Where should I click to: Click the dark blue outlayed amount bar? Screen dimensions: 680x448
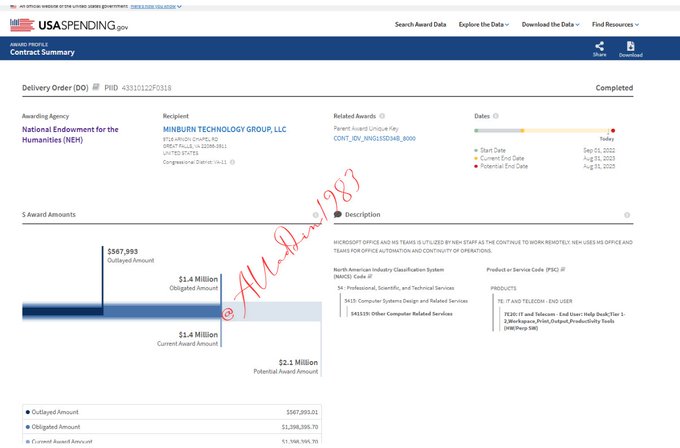[62, 313]
